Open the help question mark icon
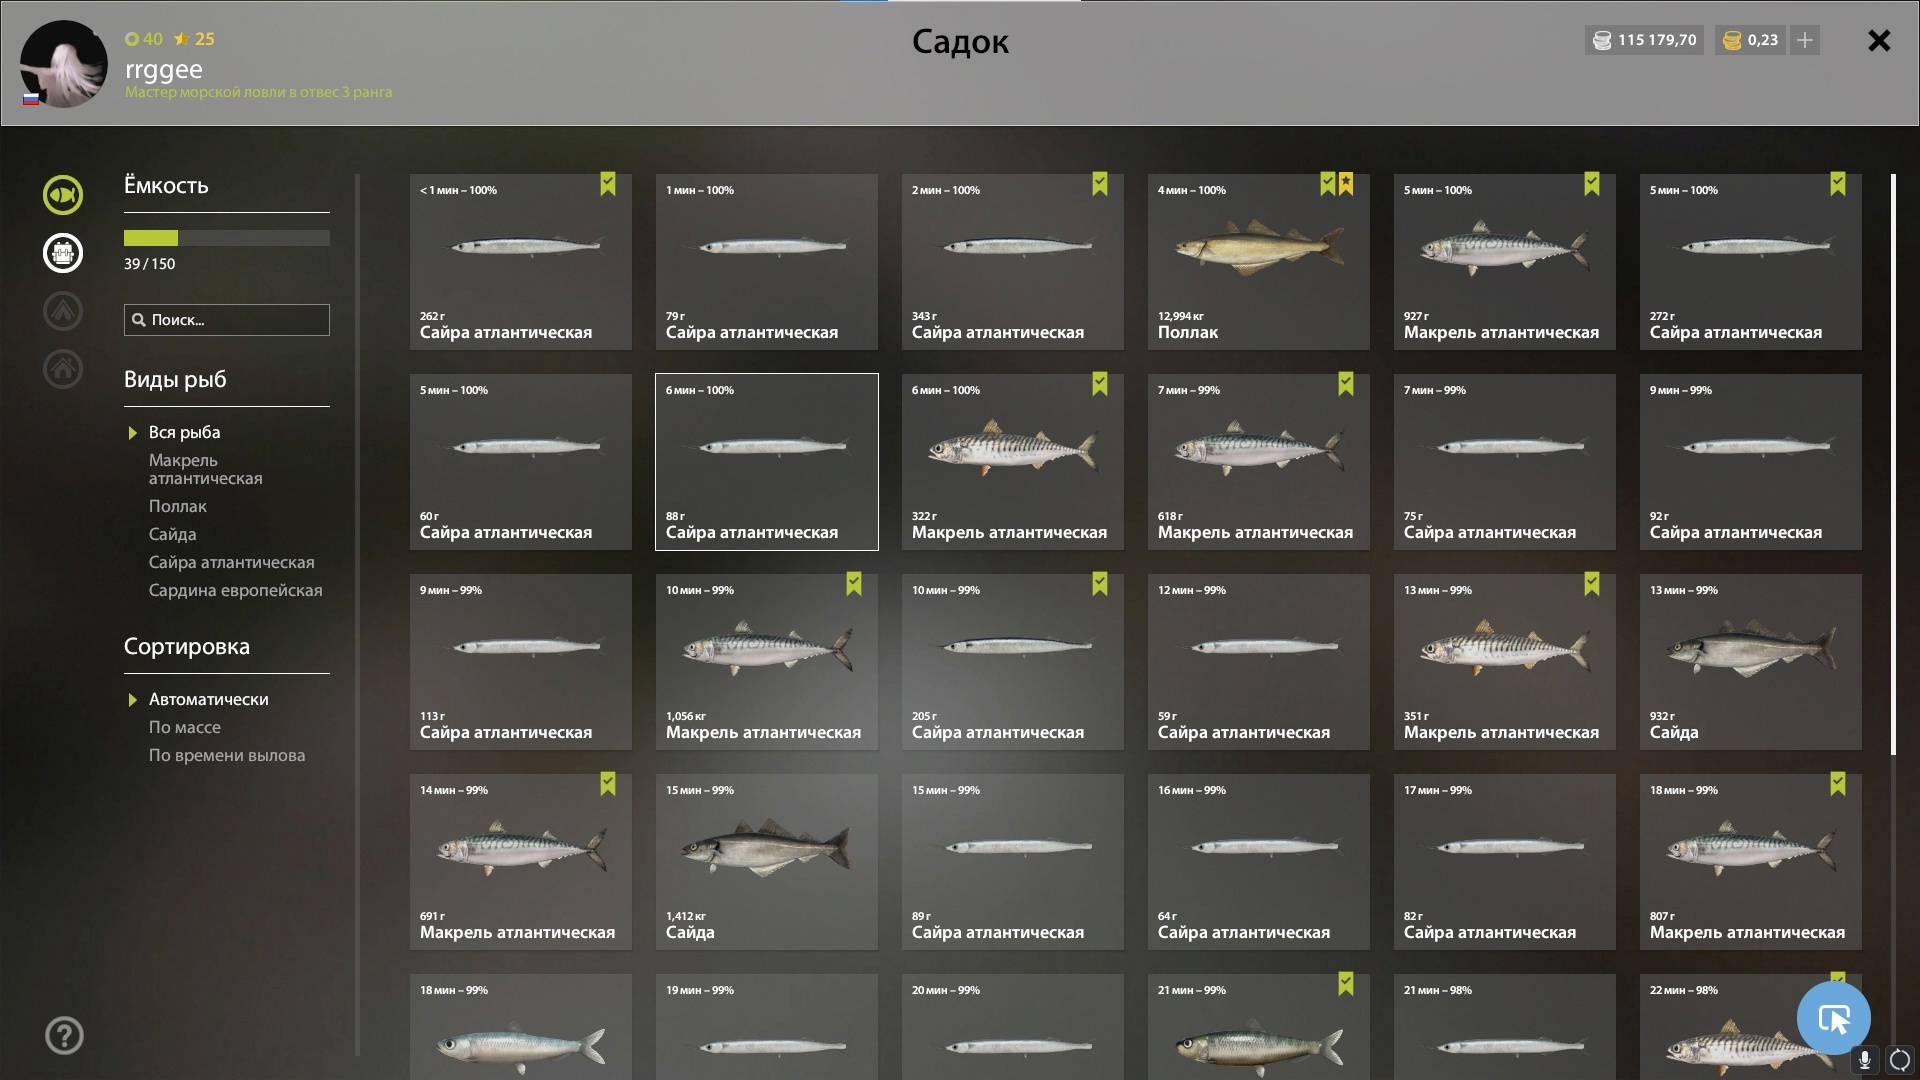Viewport: 1920px width, 1080px height. 64,1036
